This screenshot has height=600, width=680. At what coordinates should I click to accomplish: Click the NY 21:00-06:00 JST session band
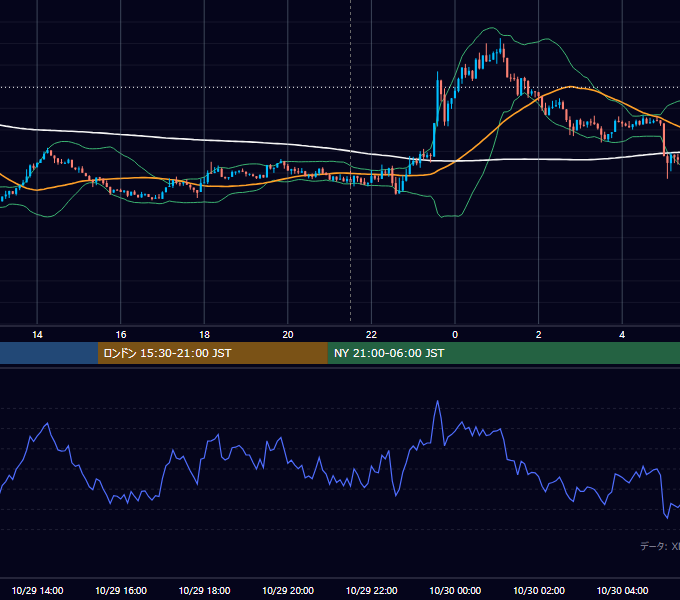[x=503, y=353]
